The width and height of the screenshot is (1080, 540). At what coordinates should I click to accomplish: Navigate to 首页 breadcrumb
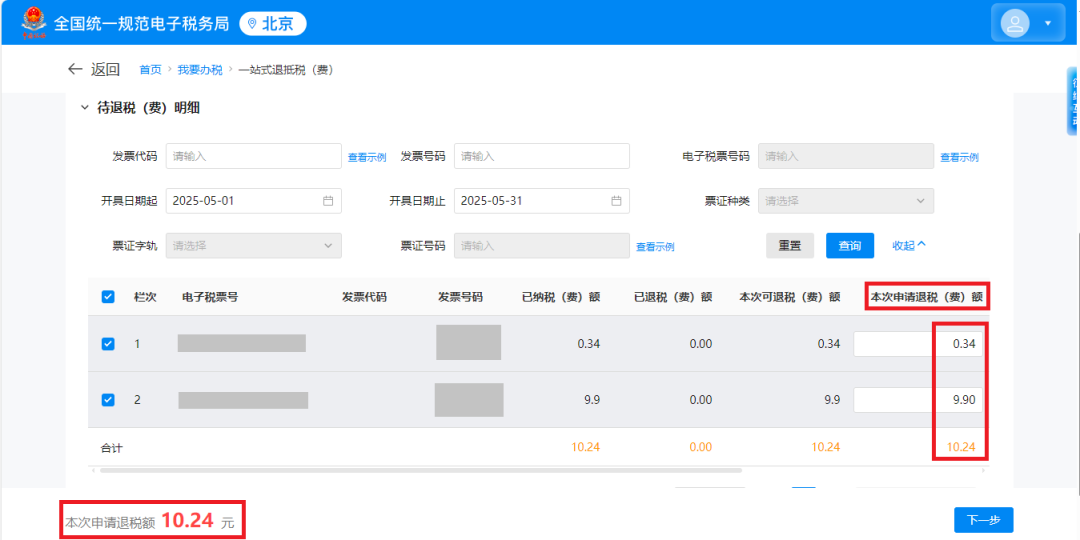pos(150,70)
